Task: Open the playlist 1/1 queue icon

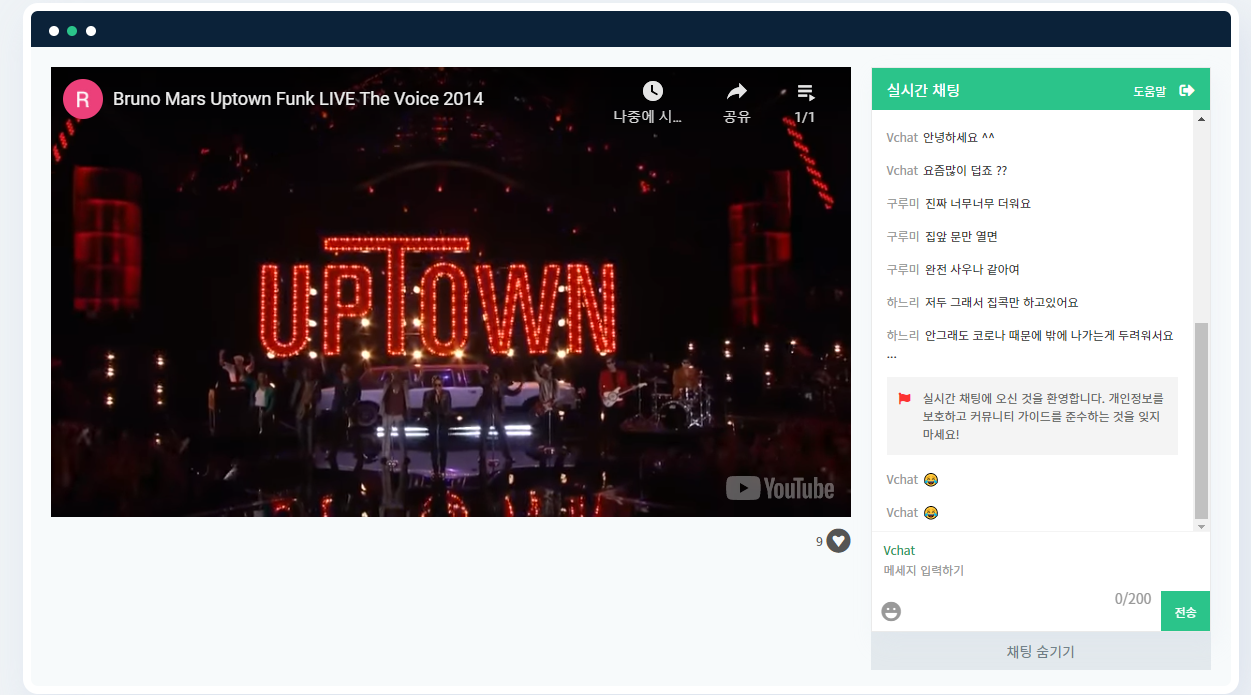Action: click(805, 92)
